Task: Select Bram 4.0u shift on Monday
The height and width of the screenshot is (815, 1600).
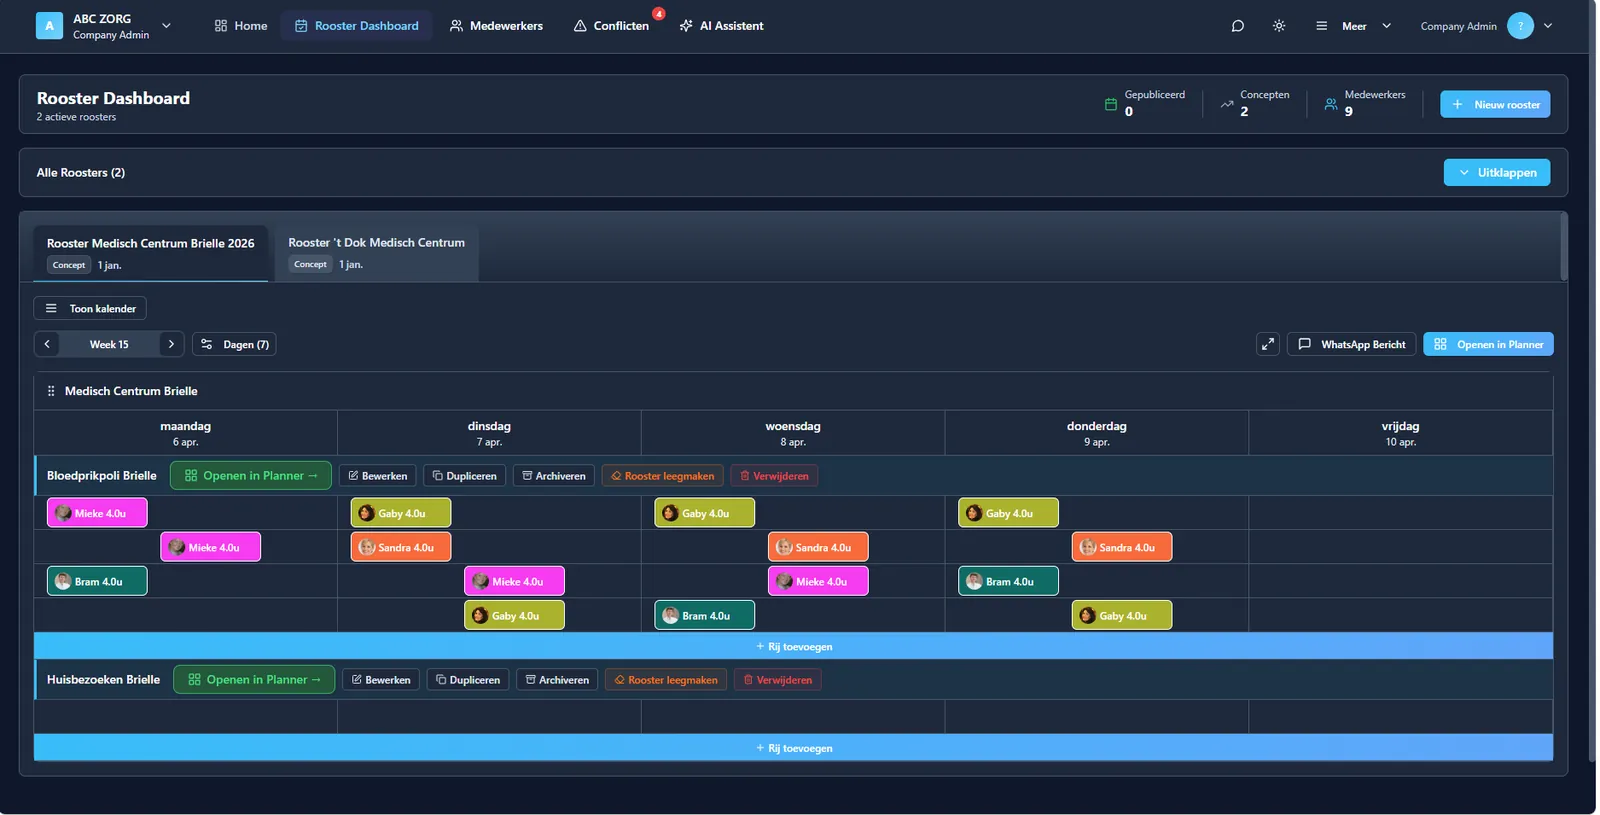Action: coord(97,581)
